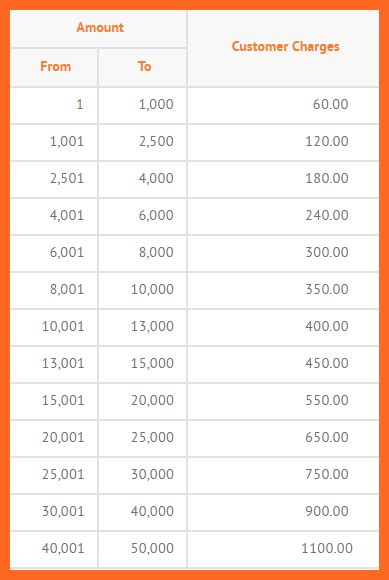Viewport: 389px width, 580px height.
Task: Click the Amount column header
Action: coord(100,28)
